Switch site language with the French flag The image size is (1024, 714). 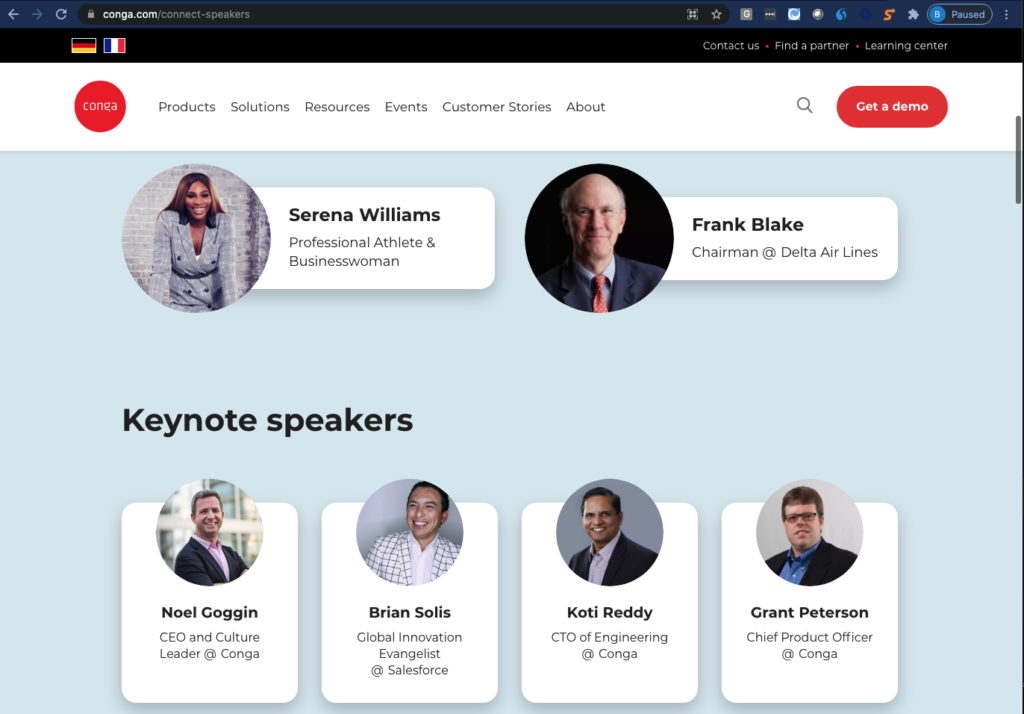point(114,45)
